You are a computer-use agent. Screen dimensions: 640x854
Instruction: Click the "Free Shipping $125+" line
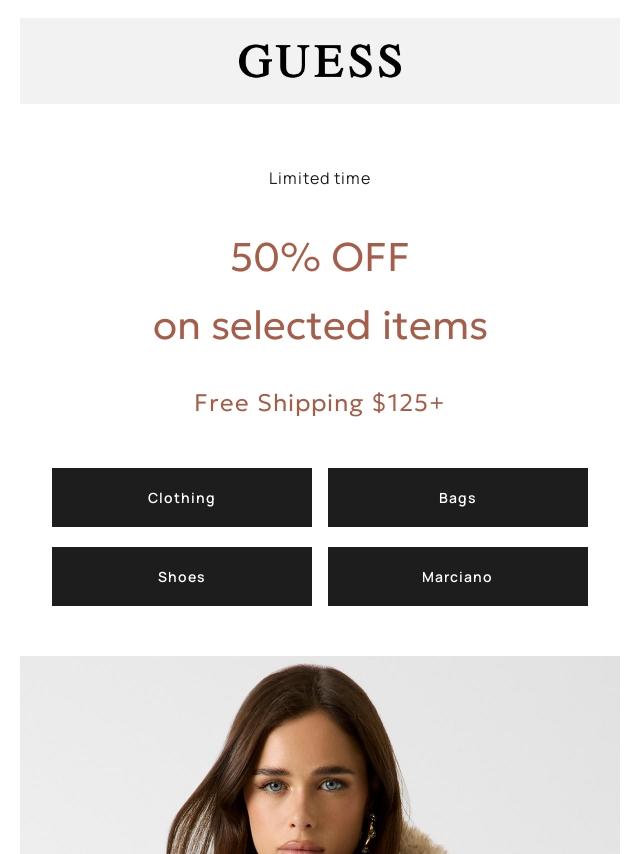coord(320,402)
